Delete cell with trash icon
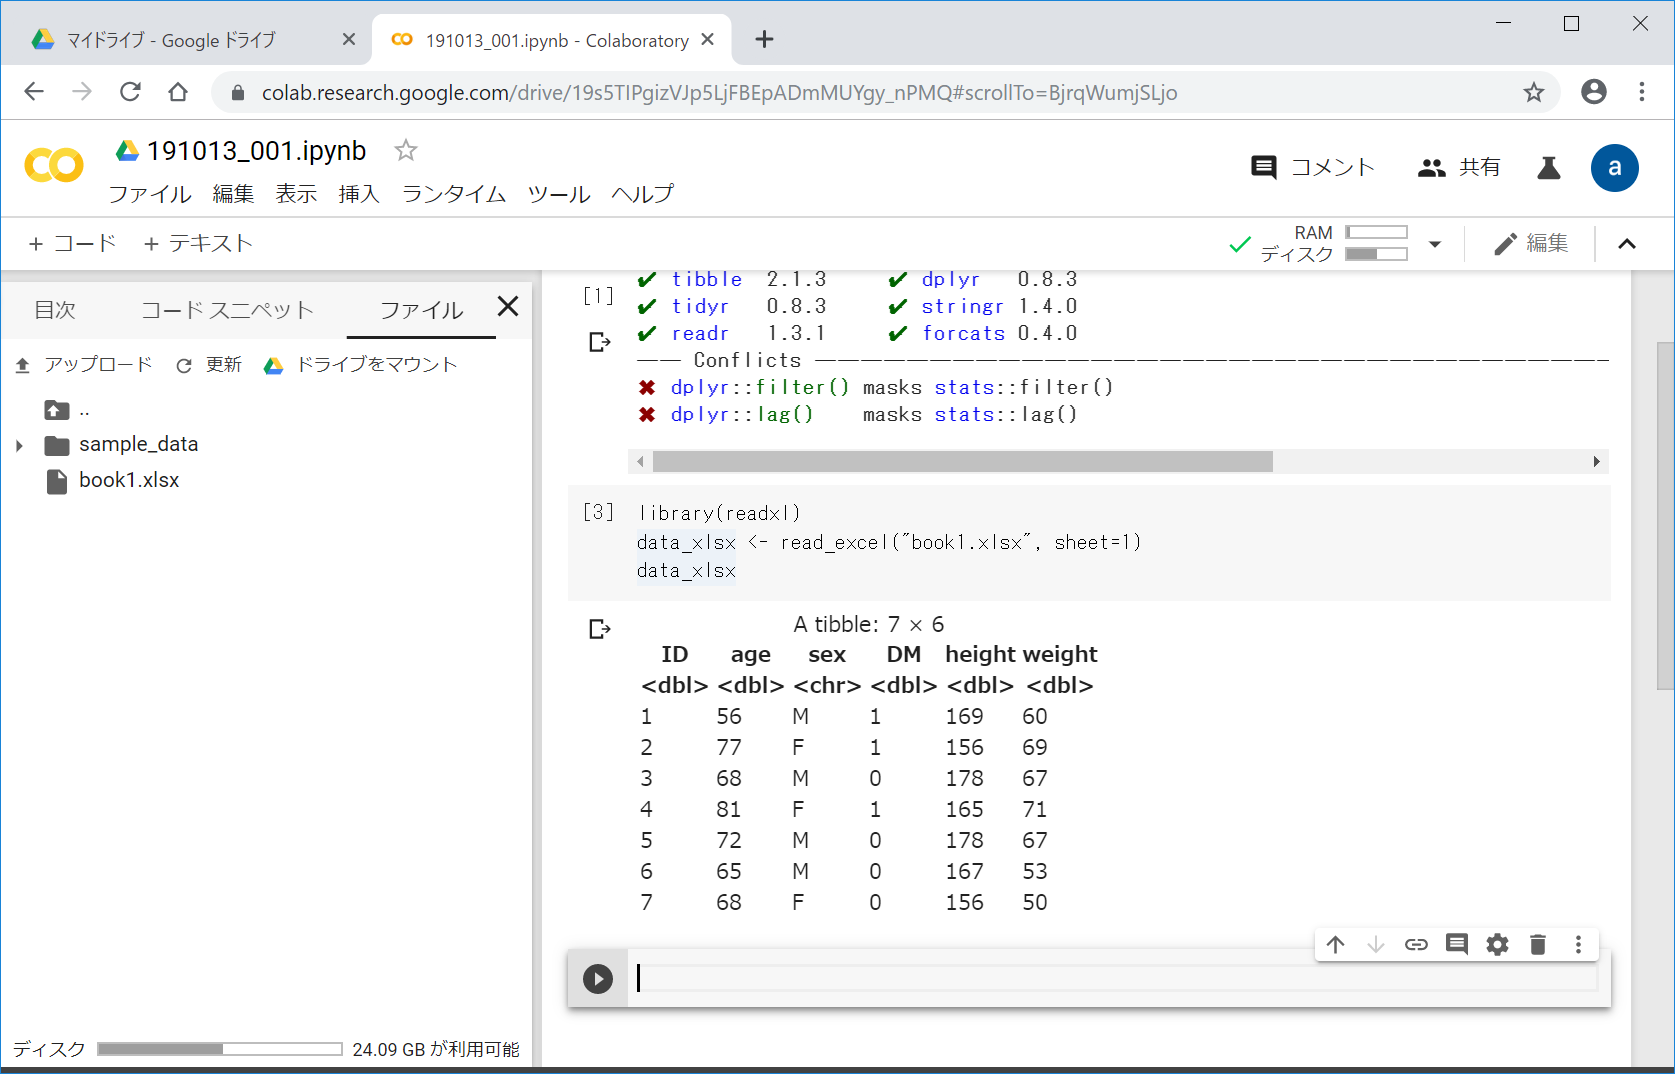The width and height of the screenshot is (1675, 1074). click(1538, 944)
